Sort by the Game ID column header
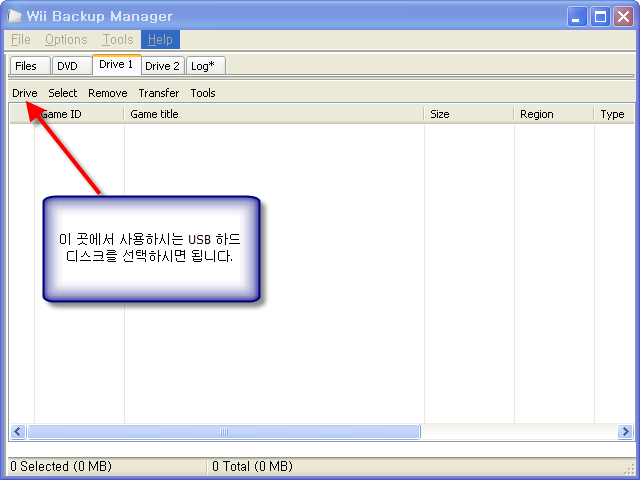640x480 pixels. pos(79,114)
